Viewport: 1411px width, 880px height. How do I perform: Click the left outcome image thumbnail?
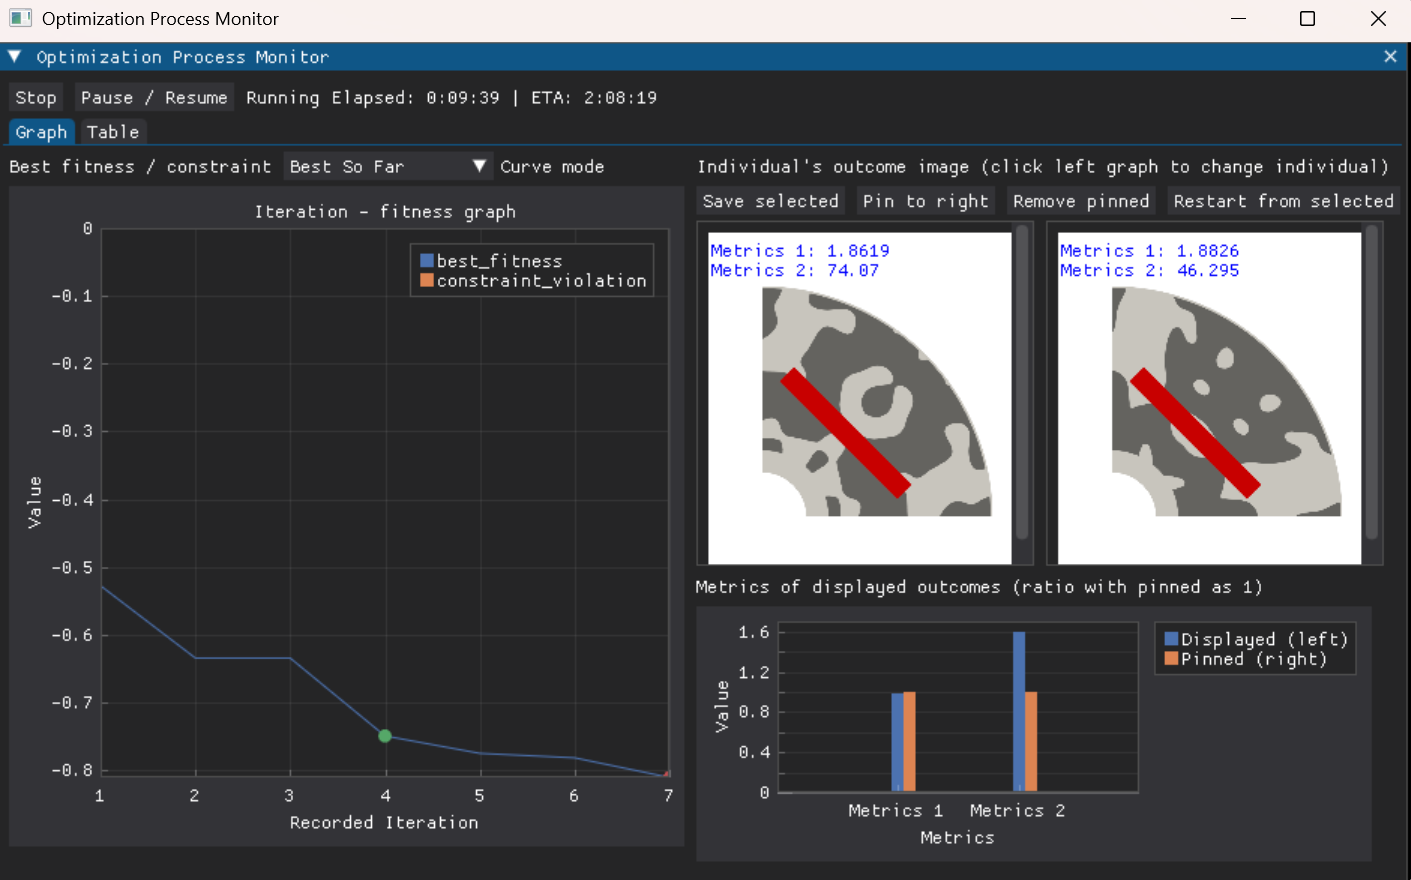point(860,398)
